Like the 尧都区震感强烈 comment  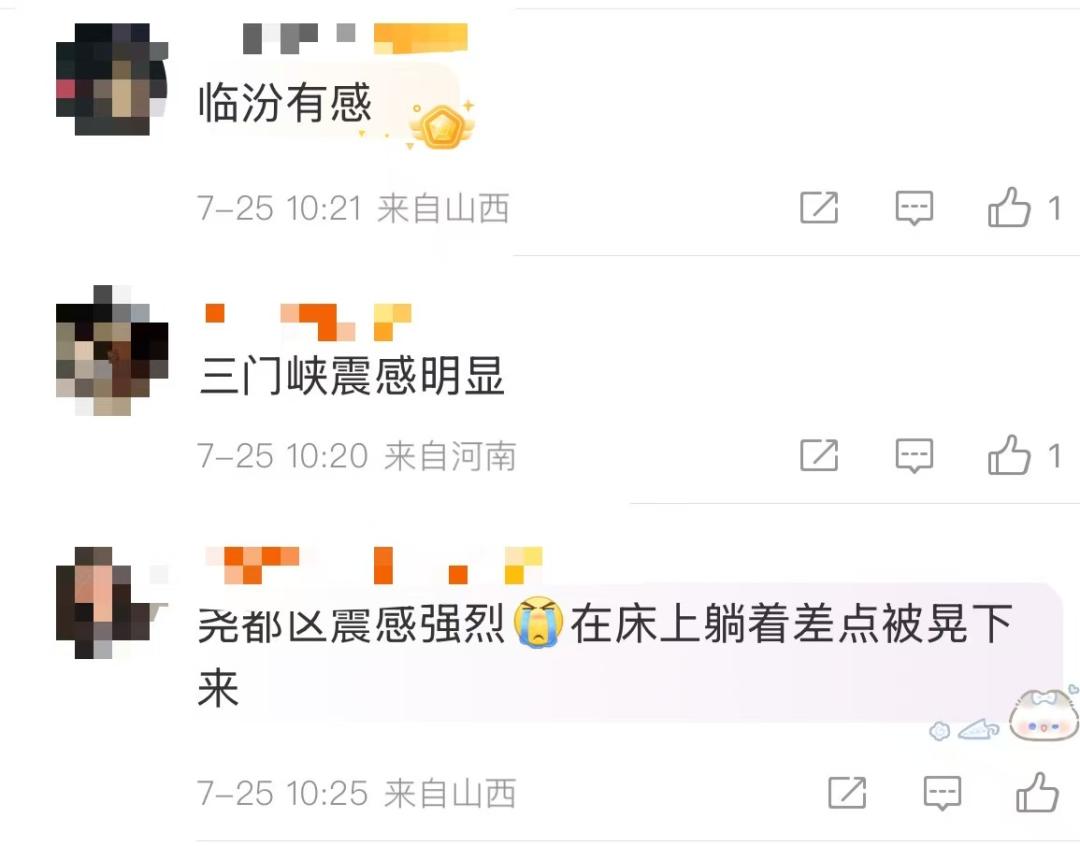pyautogui.click(x=1037, y=792)
